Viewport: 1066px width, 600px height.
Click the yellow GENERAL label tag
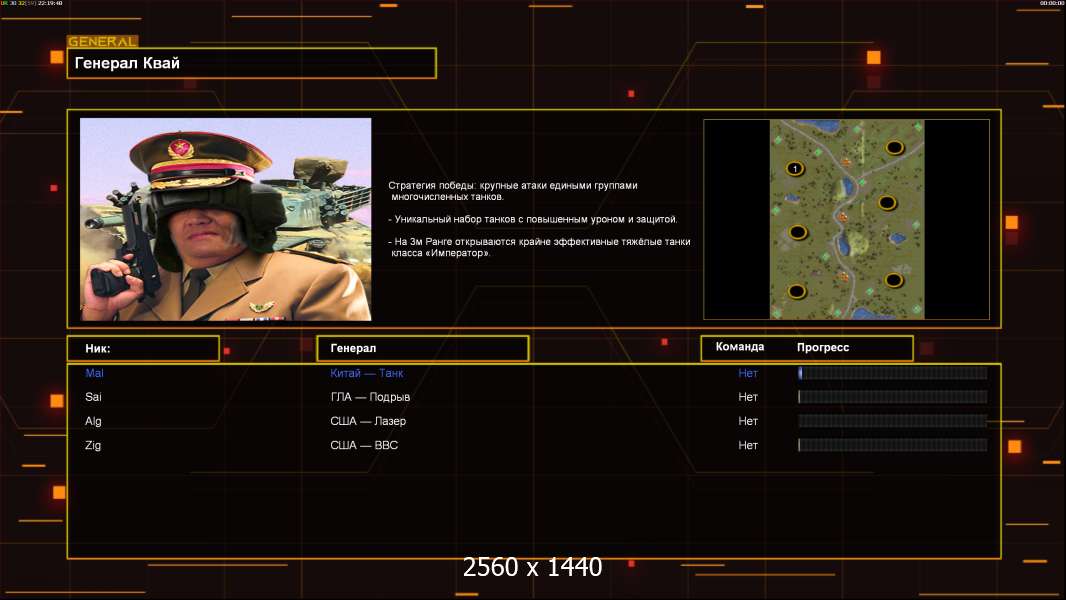tap(102, 42)
